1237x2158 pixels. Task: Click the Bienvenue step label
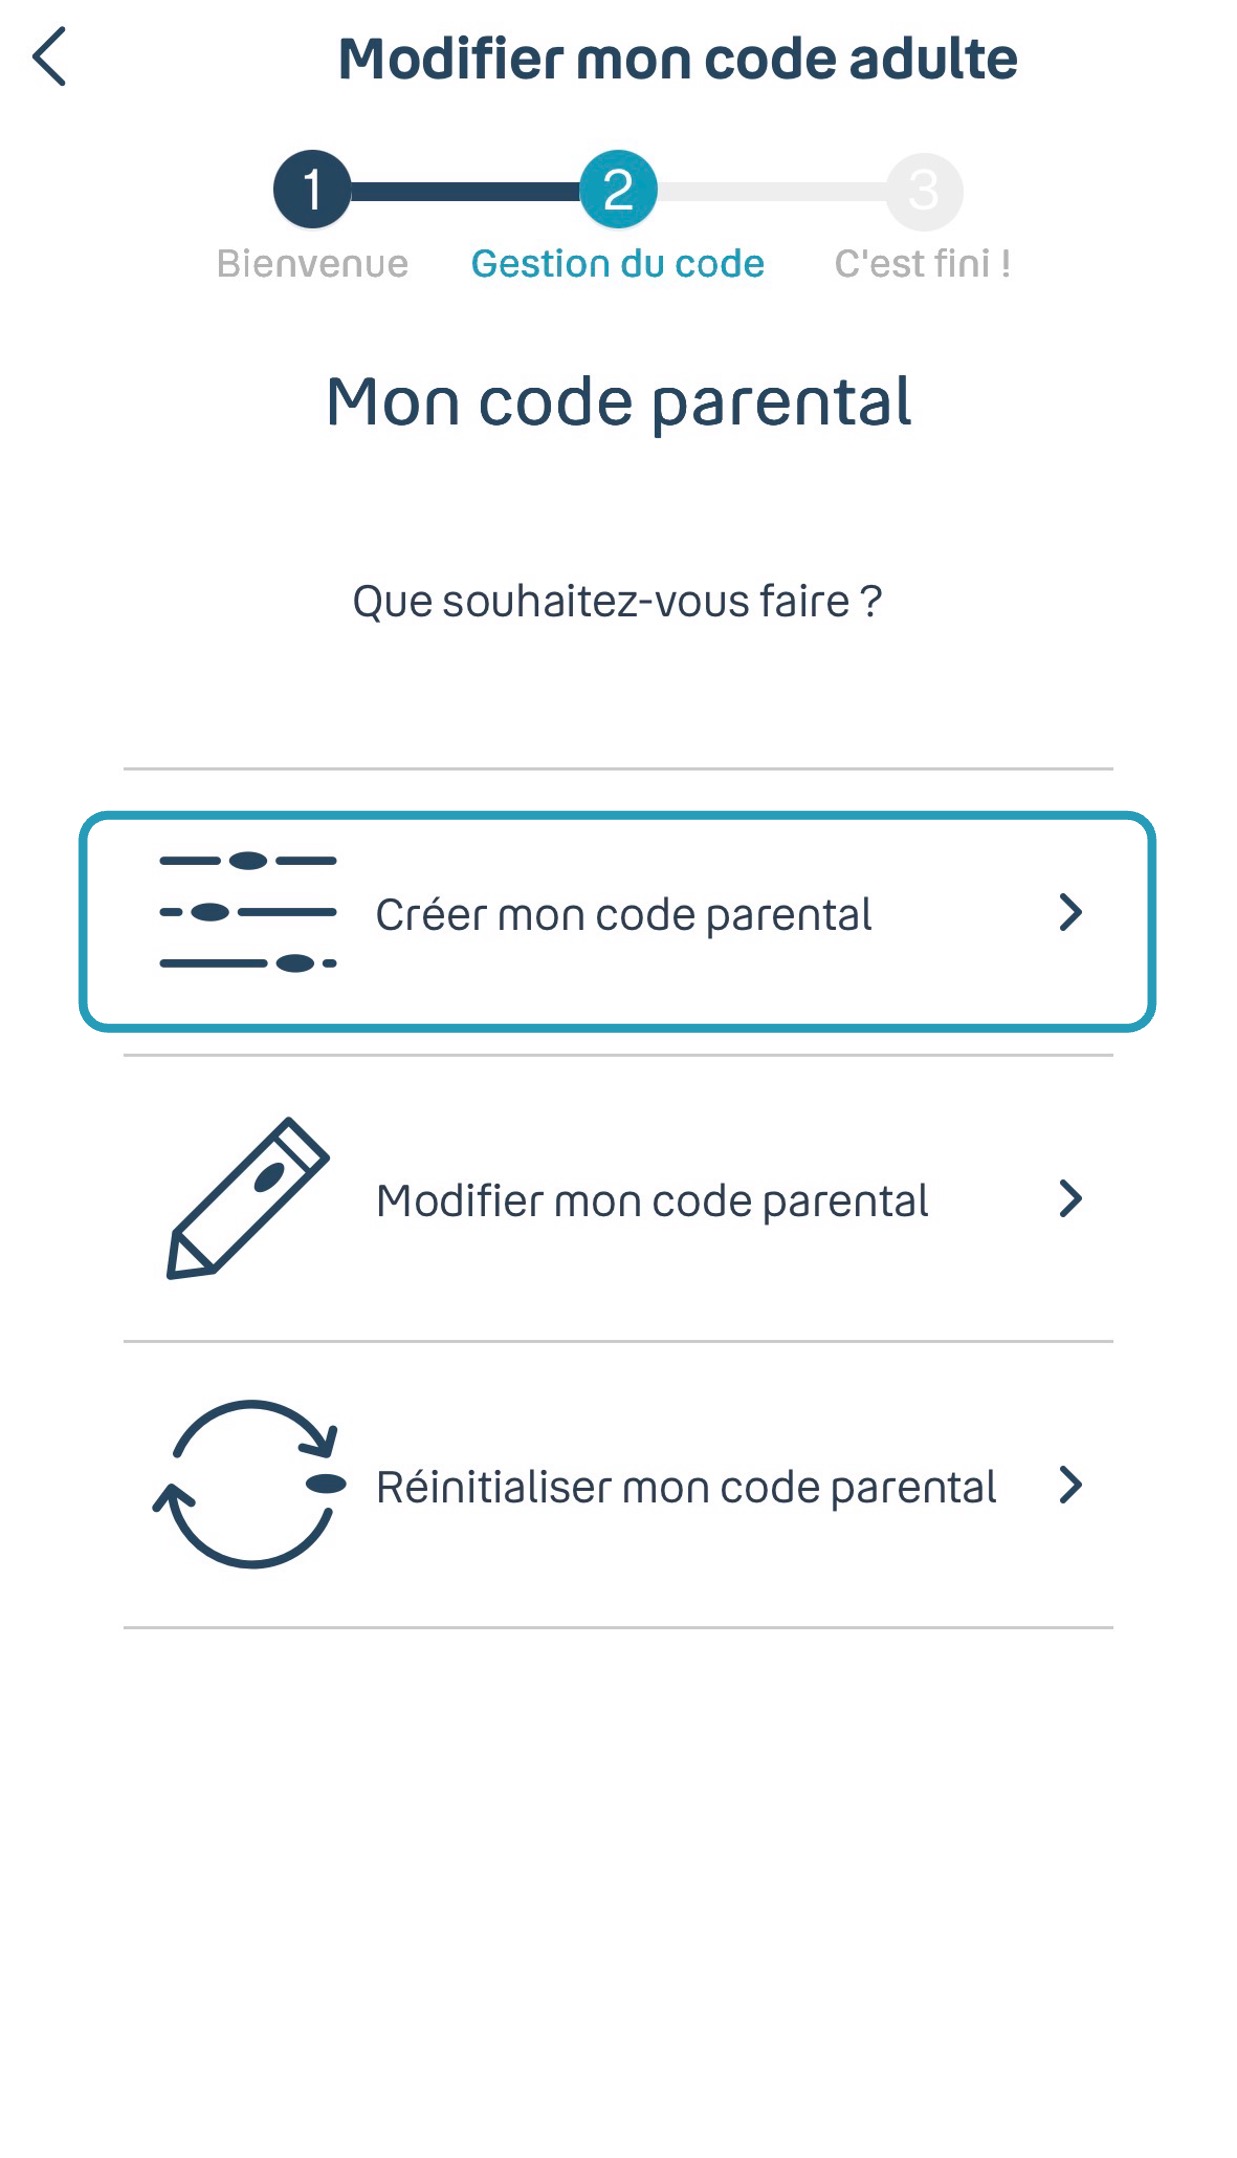(x=312, y=264)
